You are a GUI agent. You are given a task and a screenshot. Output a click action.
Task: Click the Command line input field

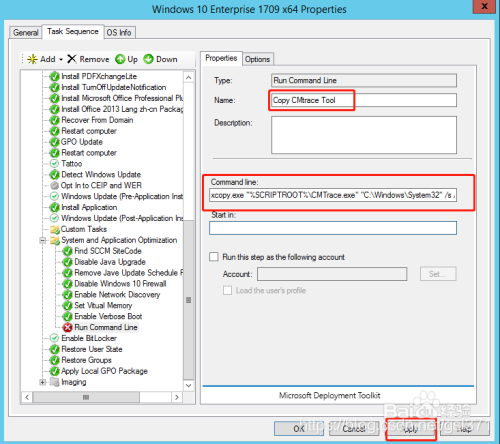333,195
